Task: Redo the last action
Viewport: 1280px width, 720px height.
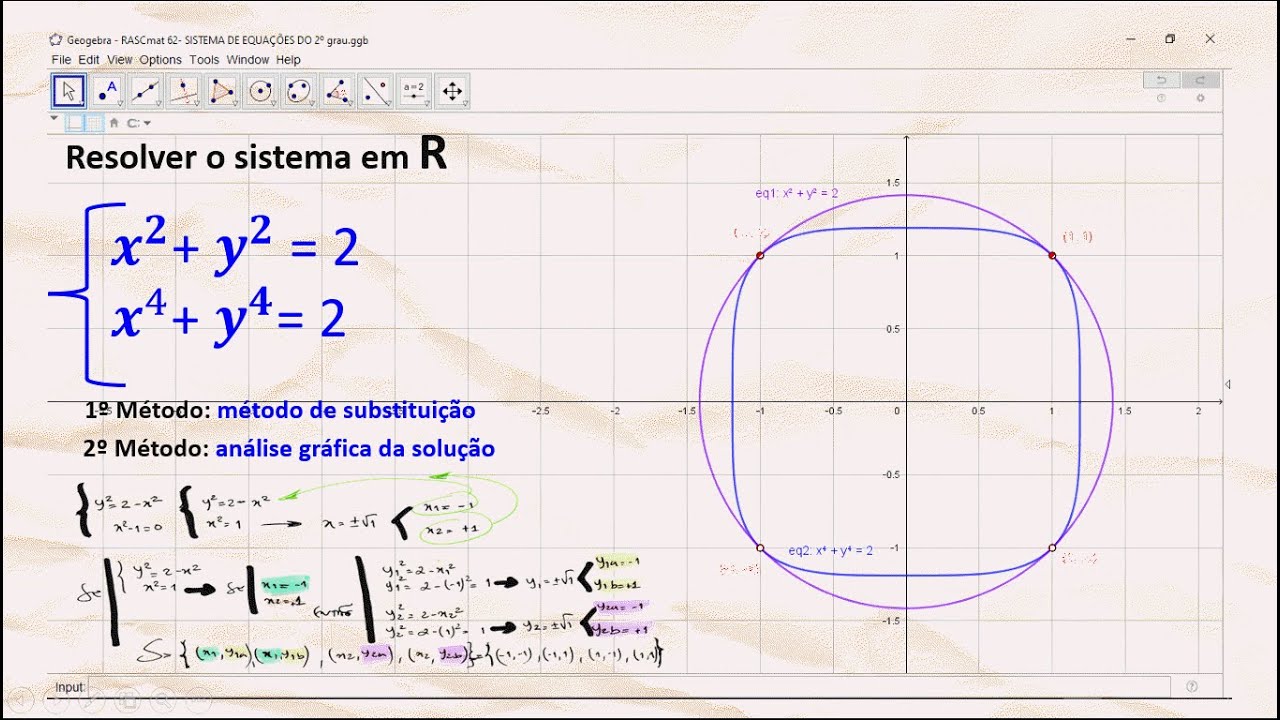Action: pyautogui.click(x=1200, y=80)
